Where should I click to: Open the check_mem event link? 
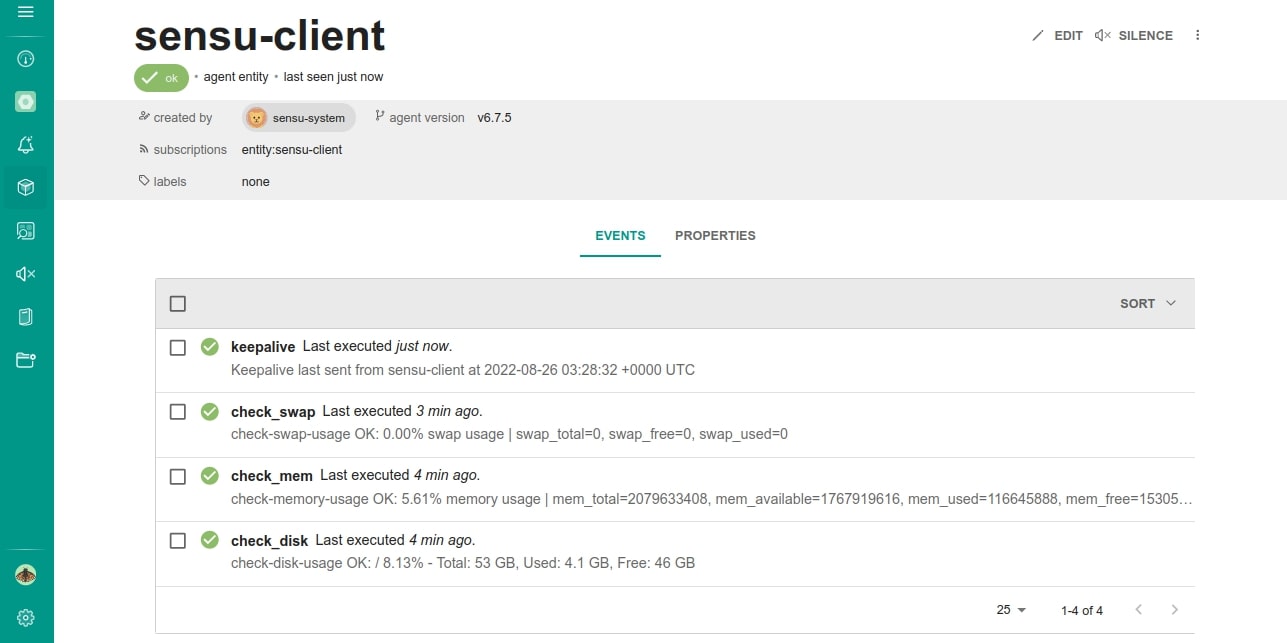pos(272,476)
